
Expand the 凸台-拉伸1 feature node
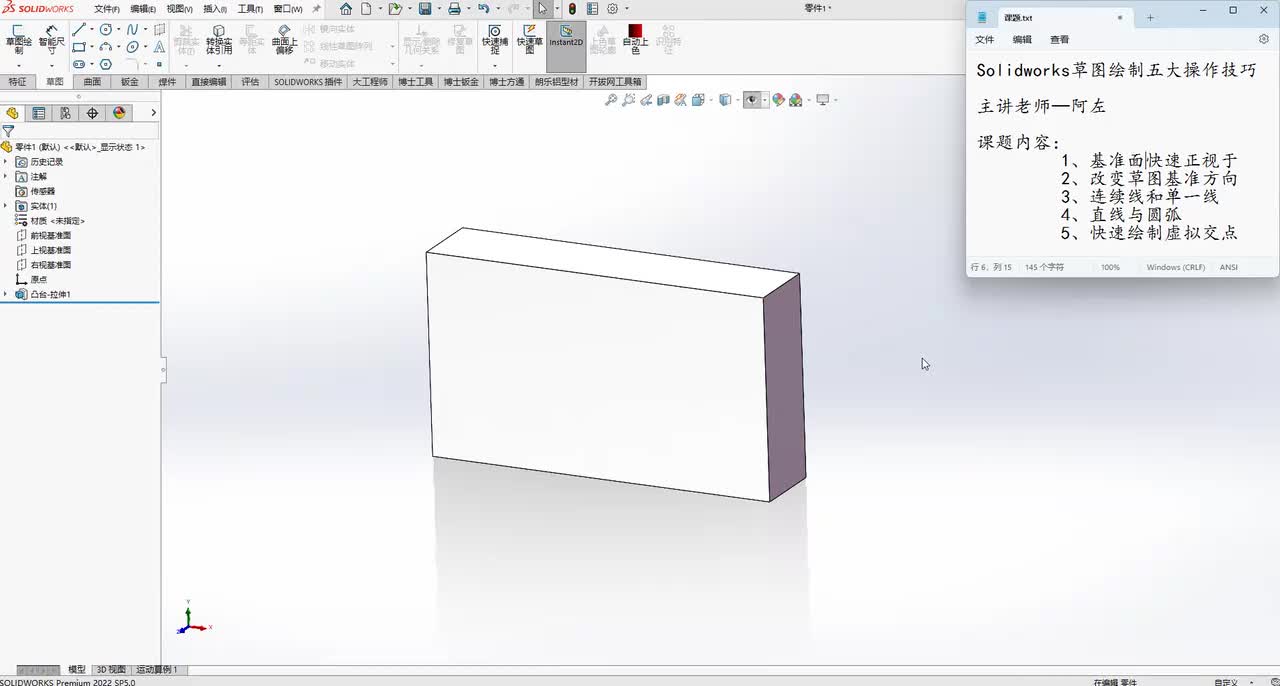[x=5, y=294]
